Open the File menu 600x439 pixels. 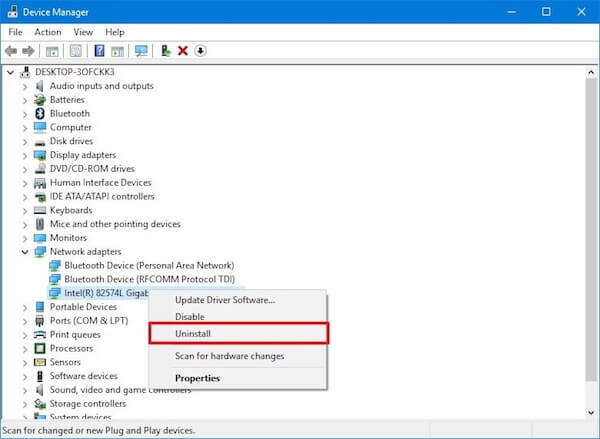click(x=15, y=32)
